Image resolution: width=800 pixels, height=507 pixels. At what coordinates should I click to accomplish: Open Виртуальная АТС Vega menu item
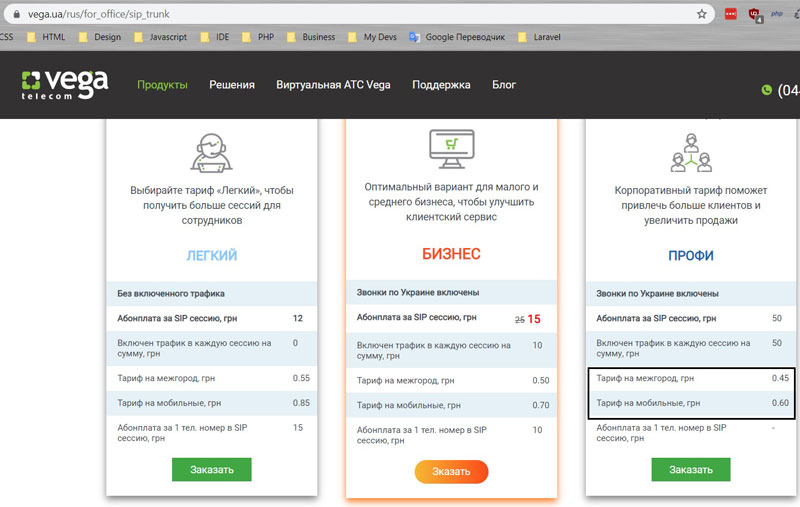click(x=333, y=85)
